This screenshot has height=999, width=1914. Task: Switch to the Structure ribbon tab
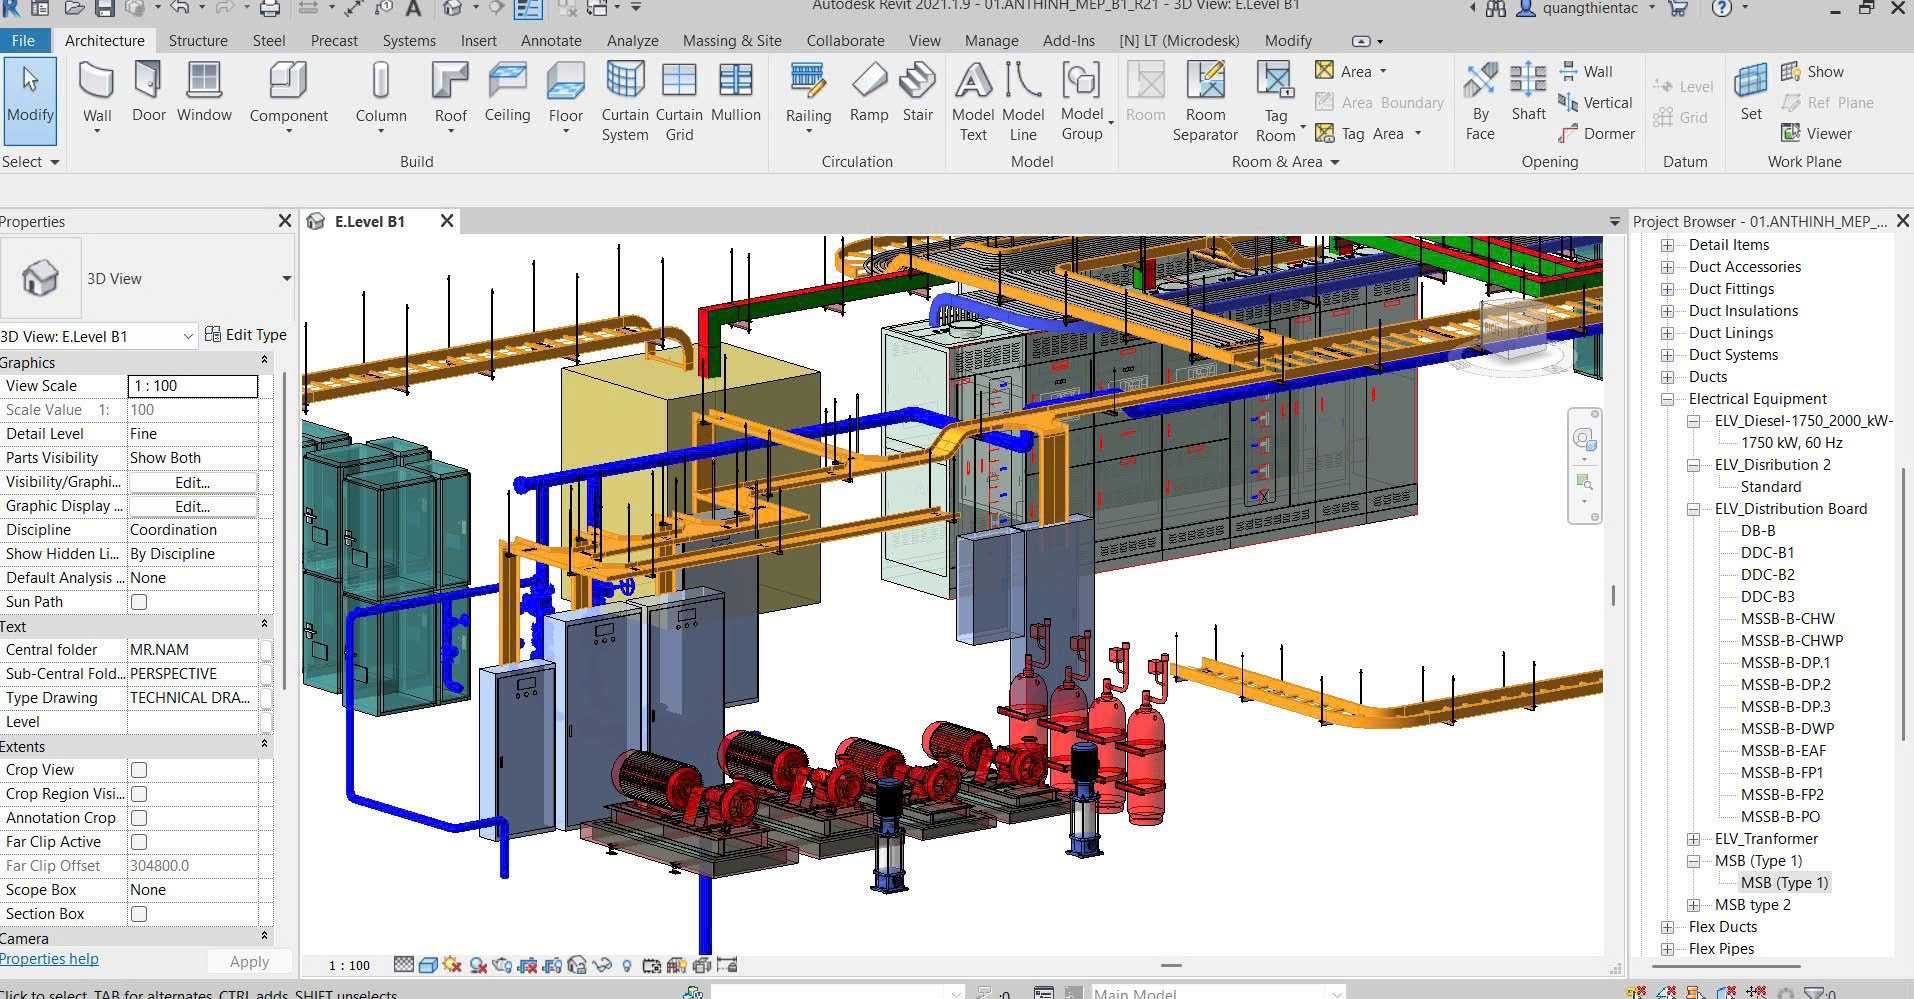click(198, 41)
